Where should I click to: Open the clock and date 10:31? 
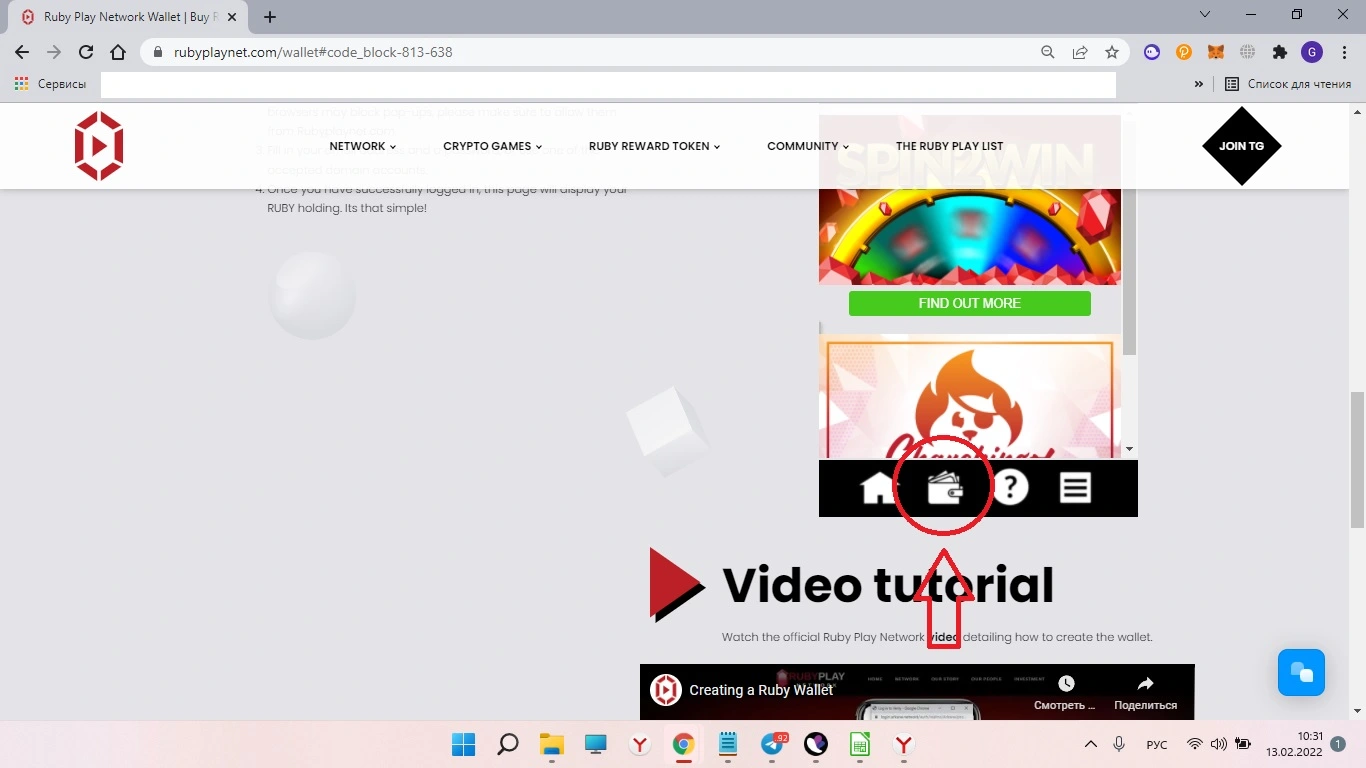click(1294, 744)
